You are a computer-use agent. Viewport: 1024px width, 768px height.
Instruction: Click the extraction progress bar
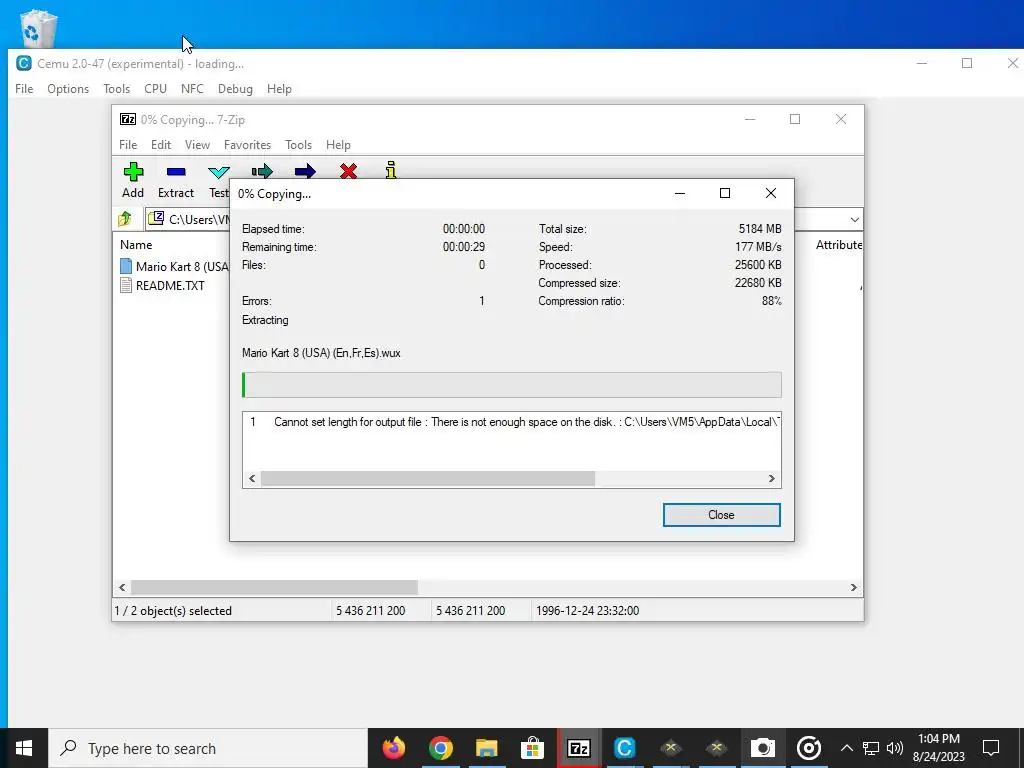point(511,385)
